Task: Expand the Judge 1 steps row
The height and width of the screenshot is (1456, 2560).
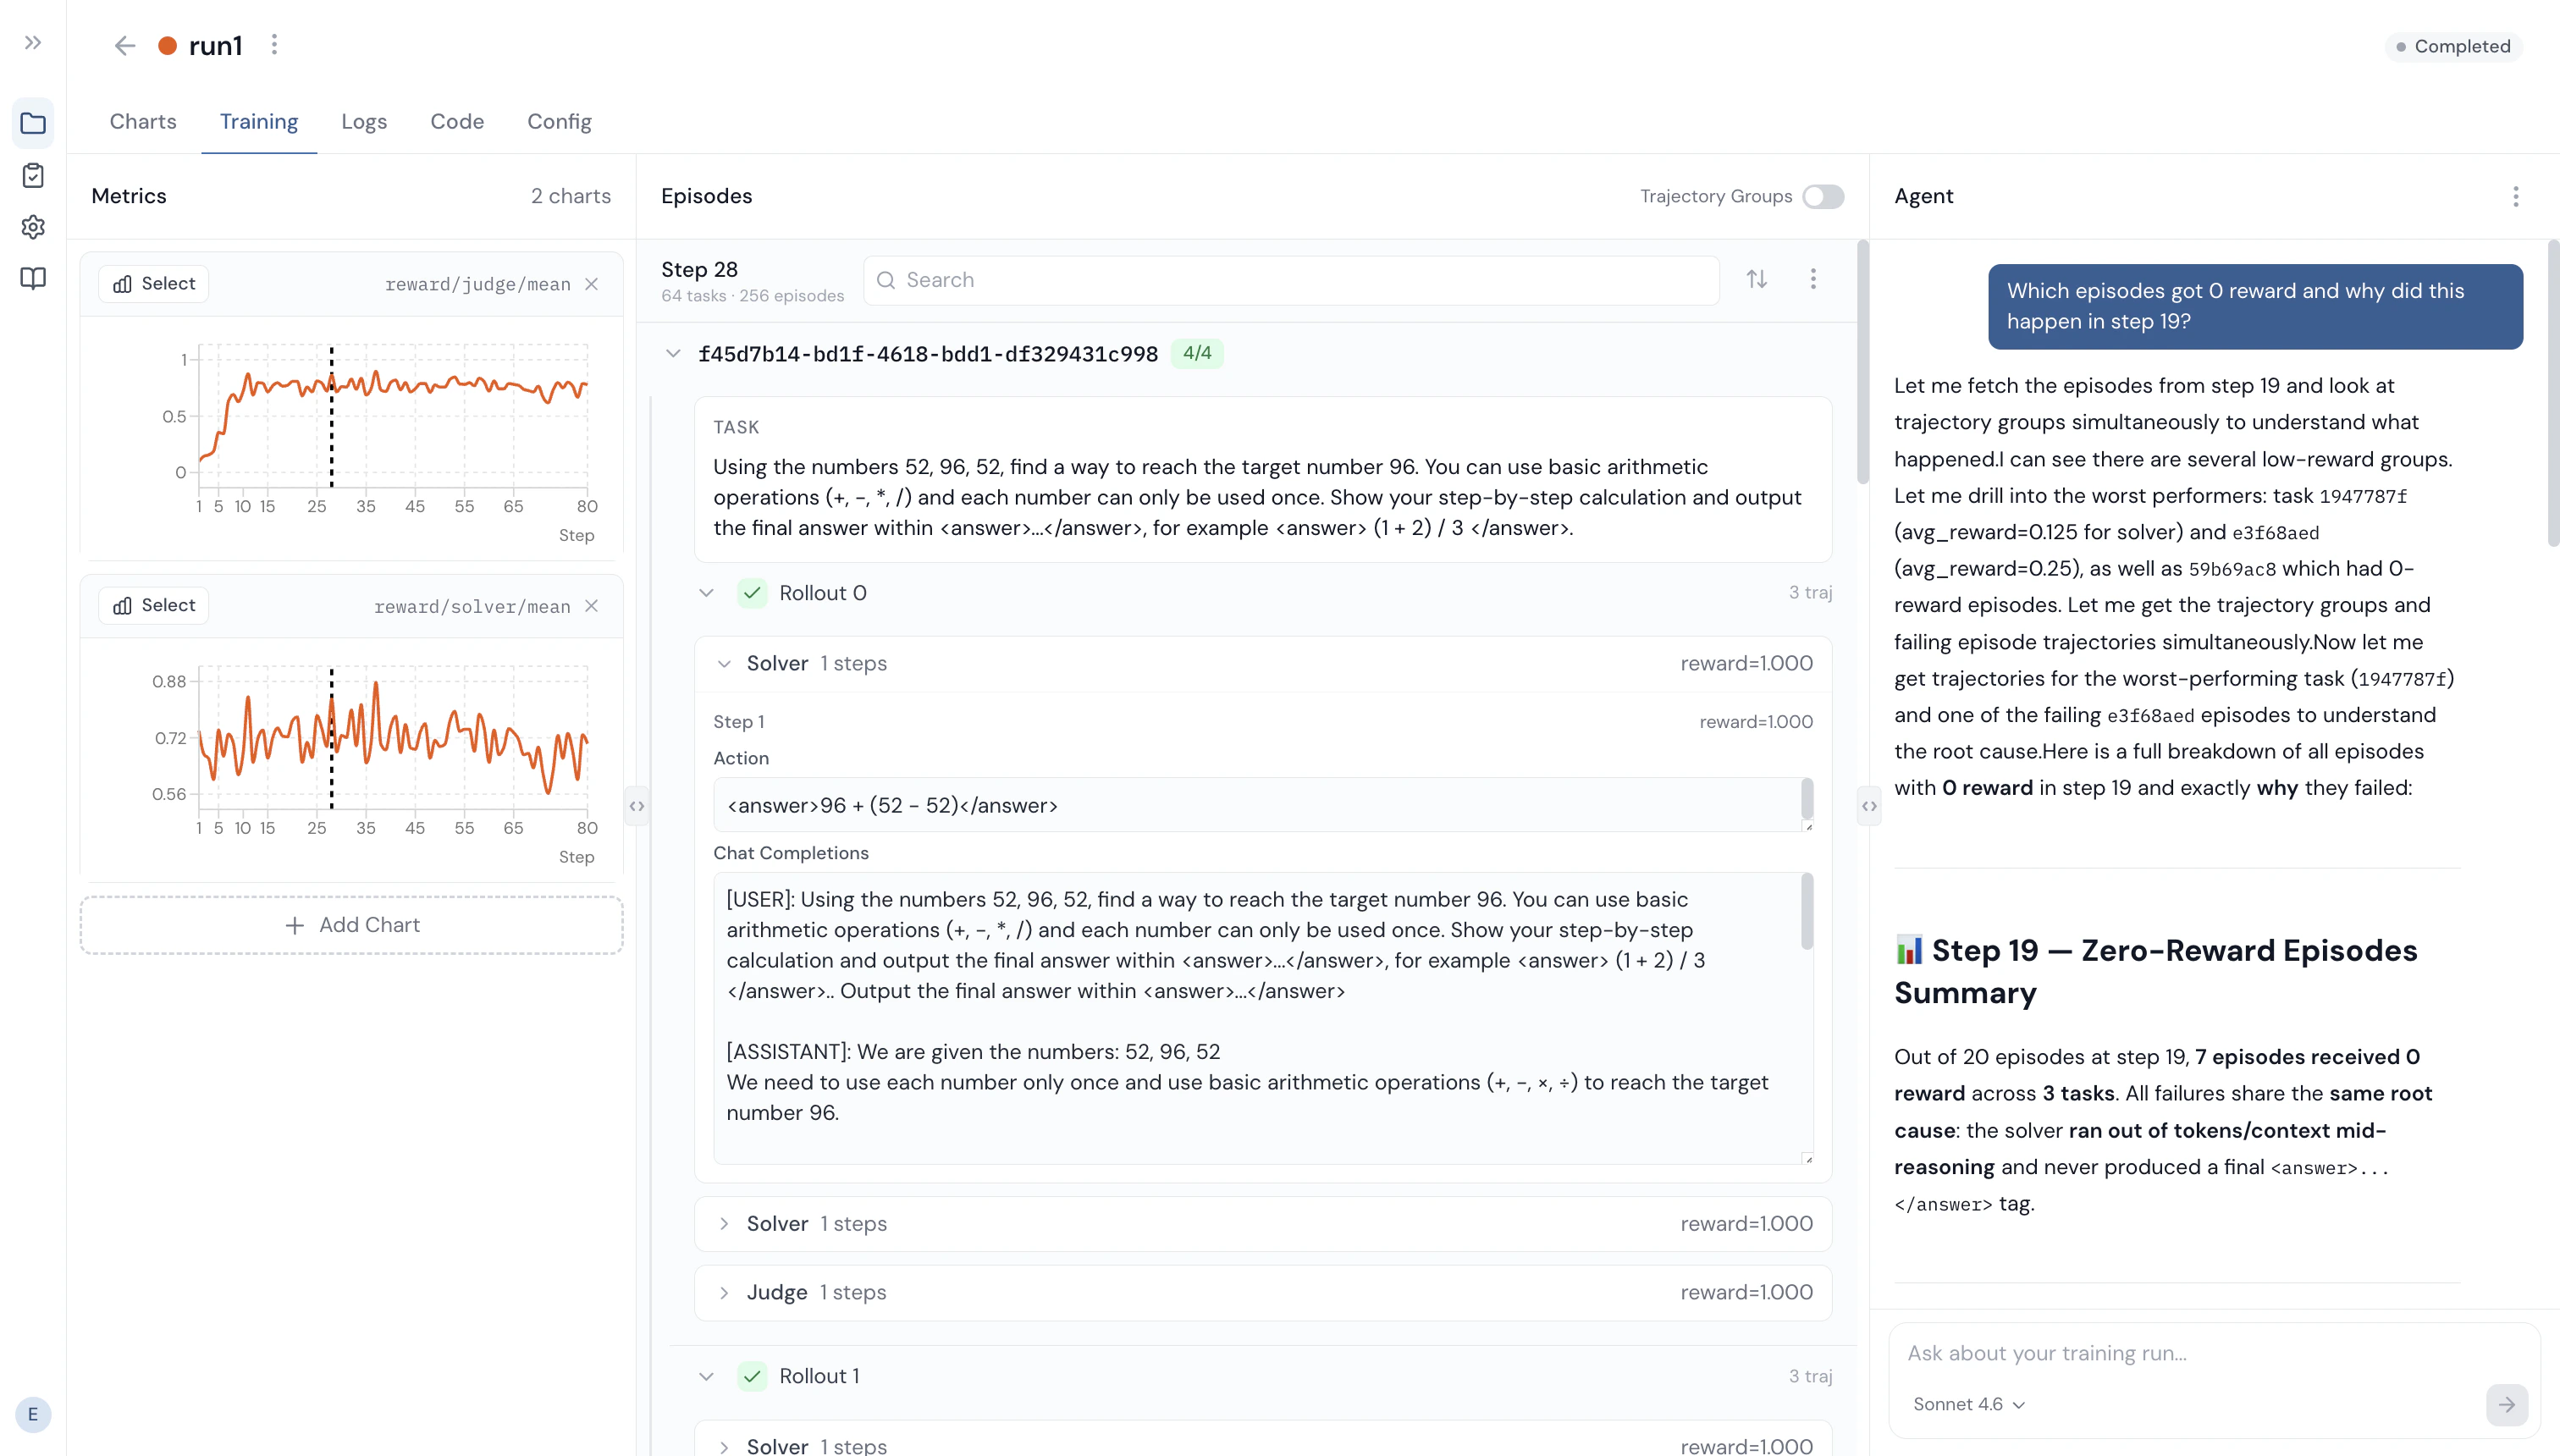Action: (724, 1293)
